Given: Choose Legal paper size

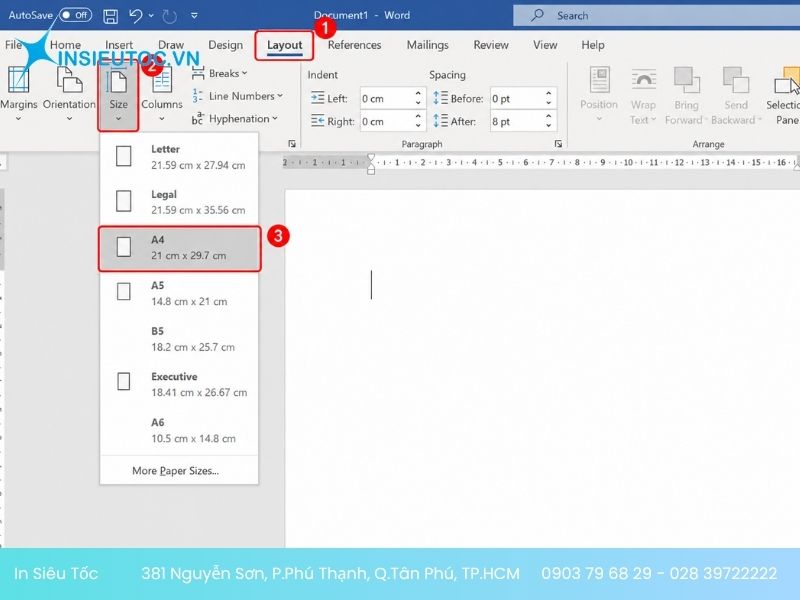Looking at the screenshot, I should 179,202.
